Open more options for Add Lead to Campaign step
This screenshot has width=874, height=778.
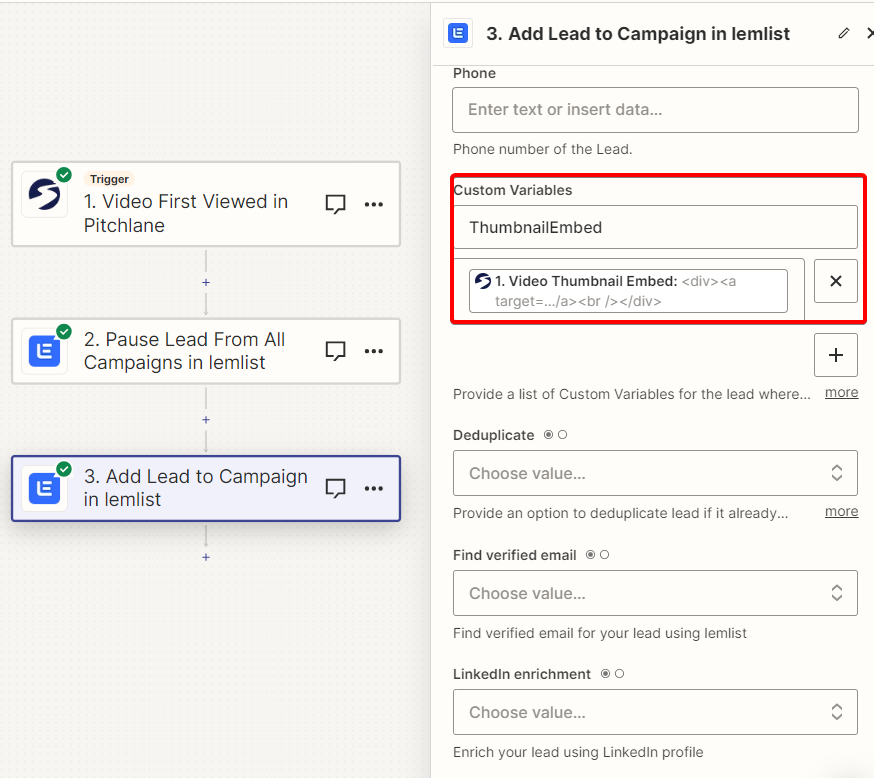(373, 489)
